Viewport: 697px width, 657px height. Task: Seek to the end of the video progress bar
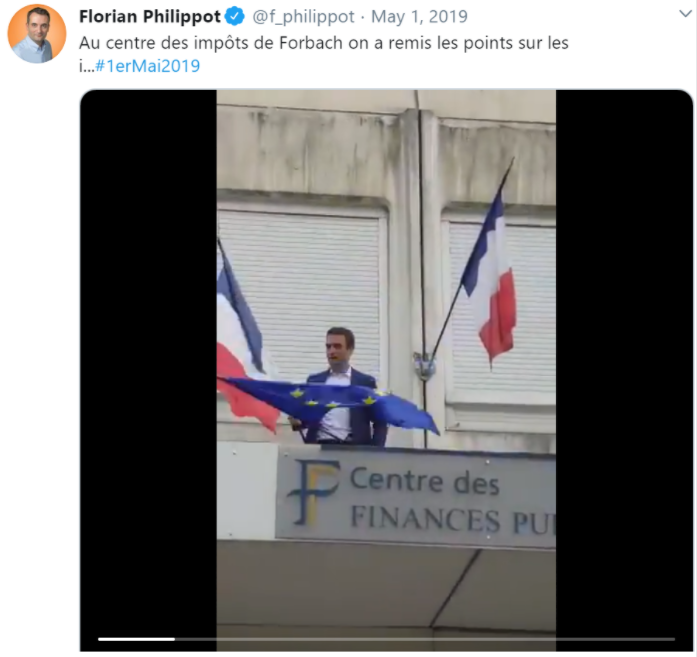[x=675, y=639]
